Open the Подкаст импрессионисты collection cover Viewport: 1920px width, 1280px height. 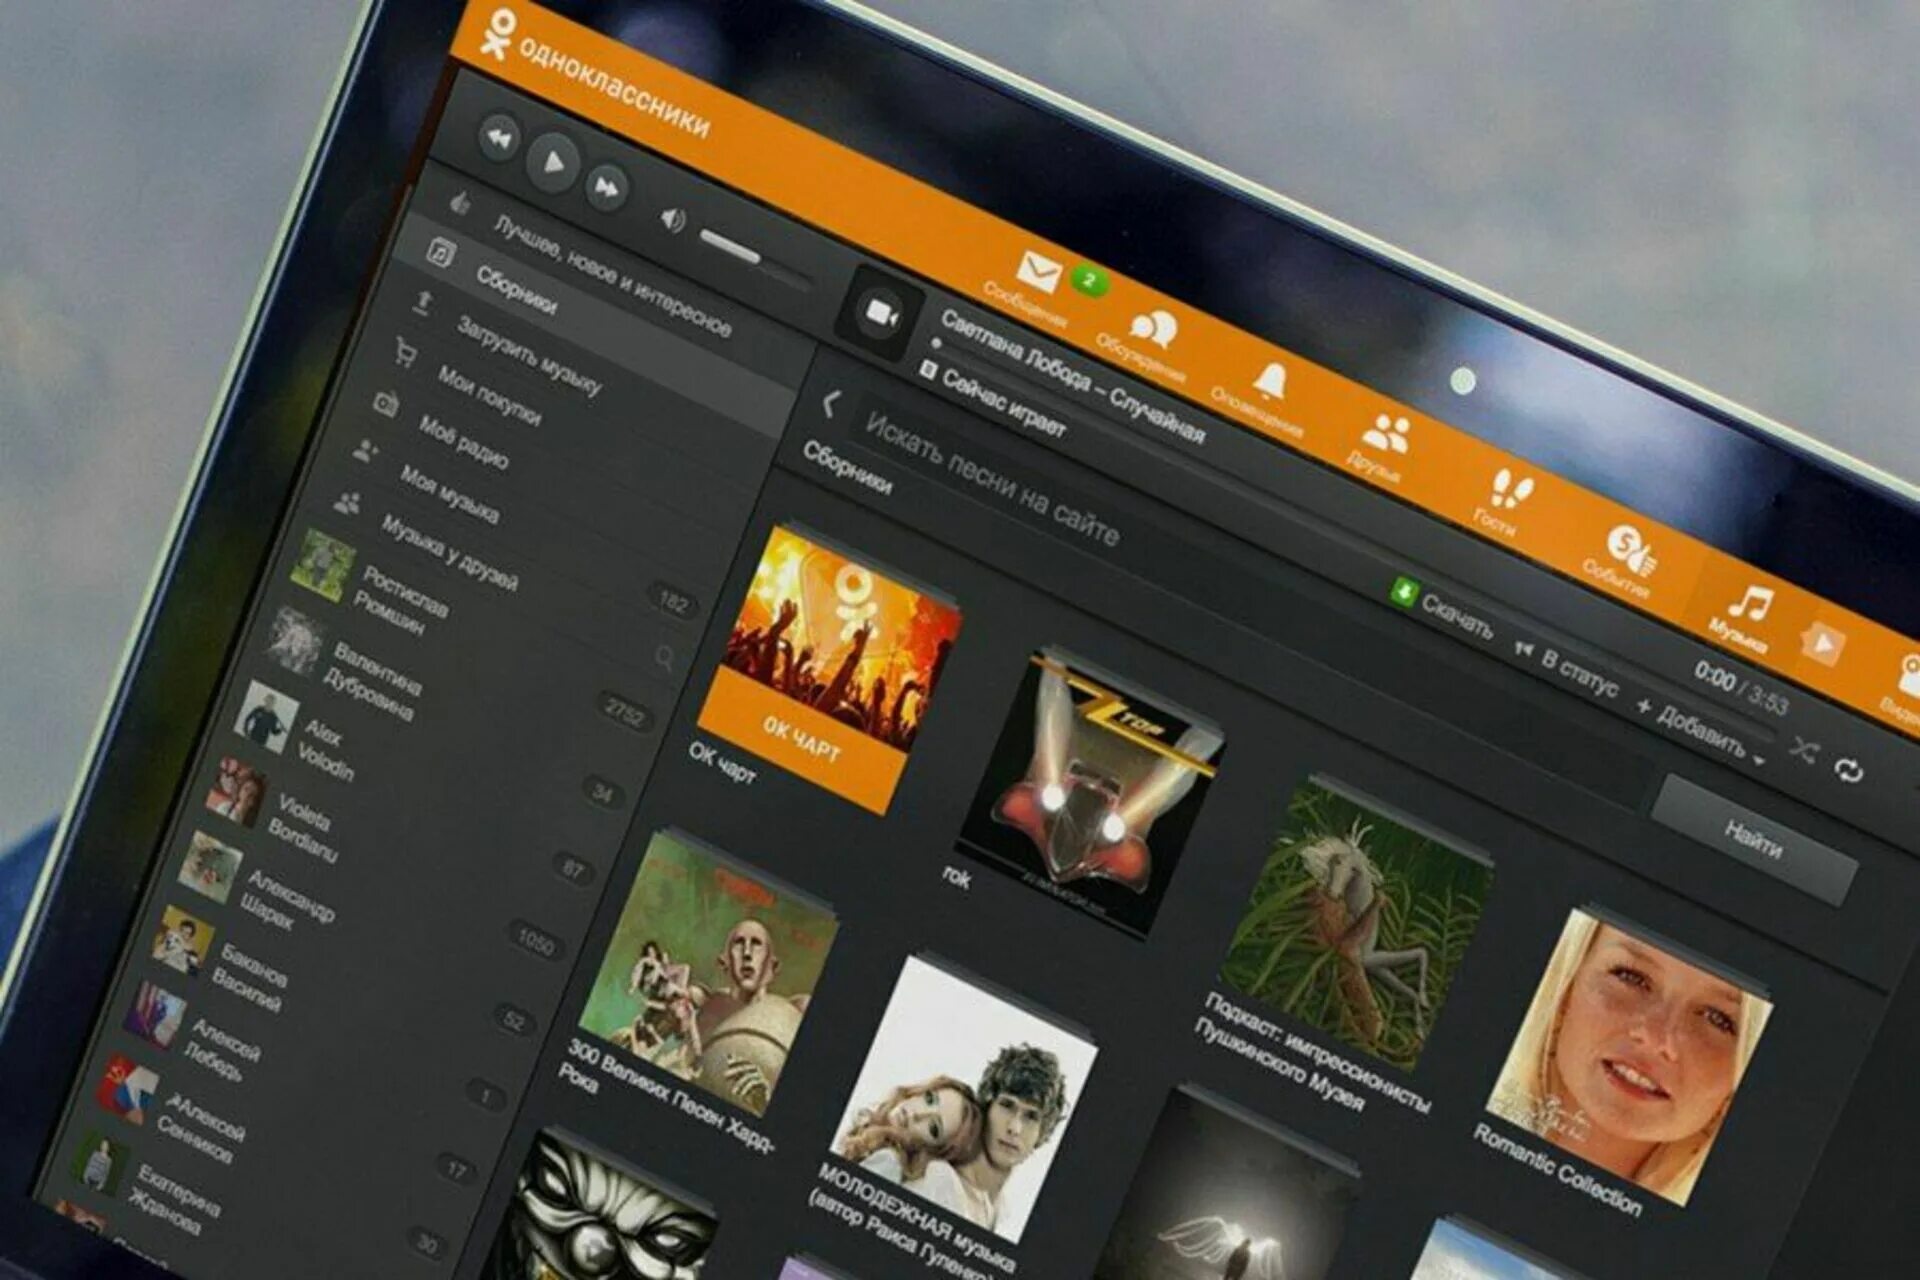pyautogui.click(x=1357, y=921)
